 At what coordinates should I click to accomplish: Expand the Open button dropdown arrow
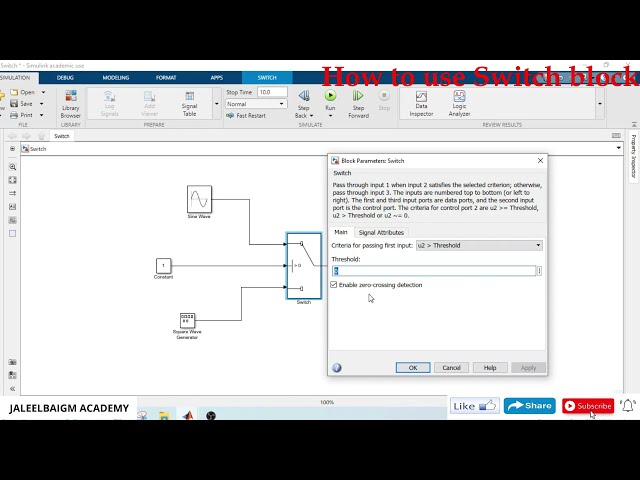click(43, 92)
